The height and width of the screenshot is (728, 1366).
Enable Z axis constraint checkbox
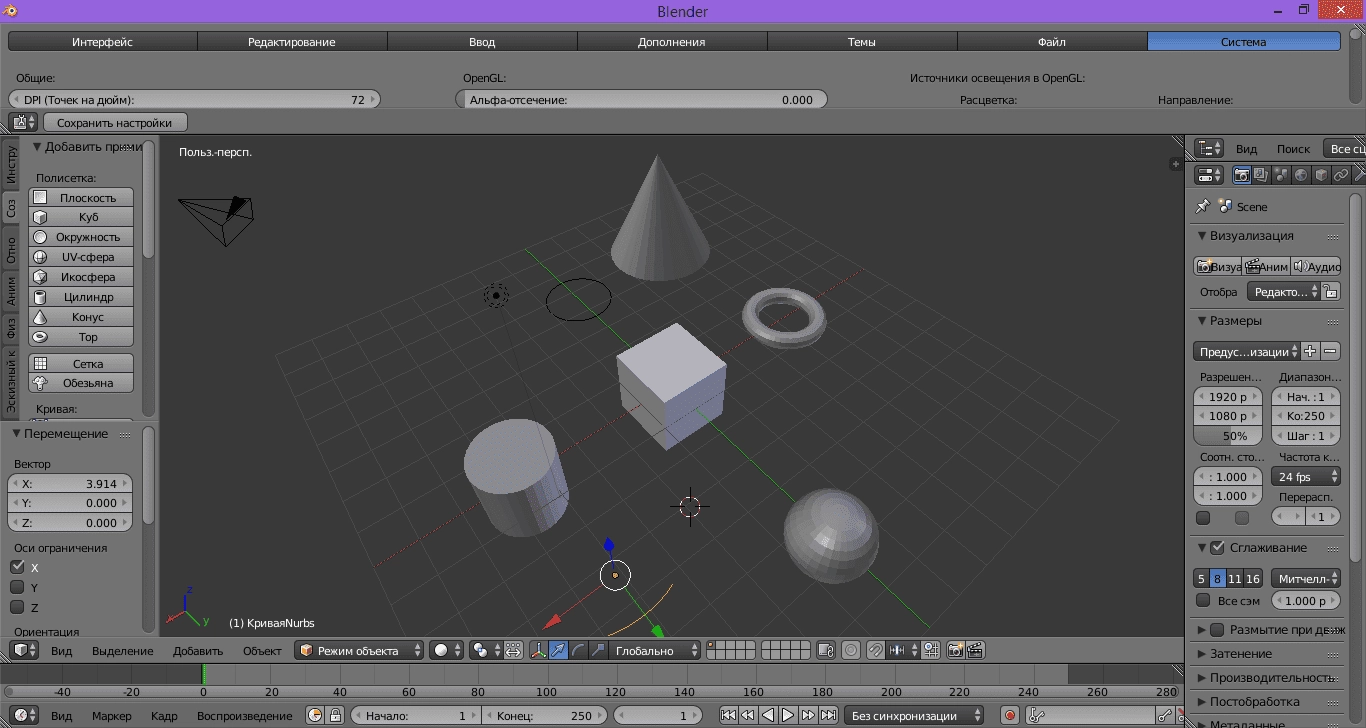(x=17, y=607)
